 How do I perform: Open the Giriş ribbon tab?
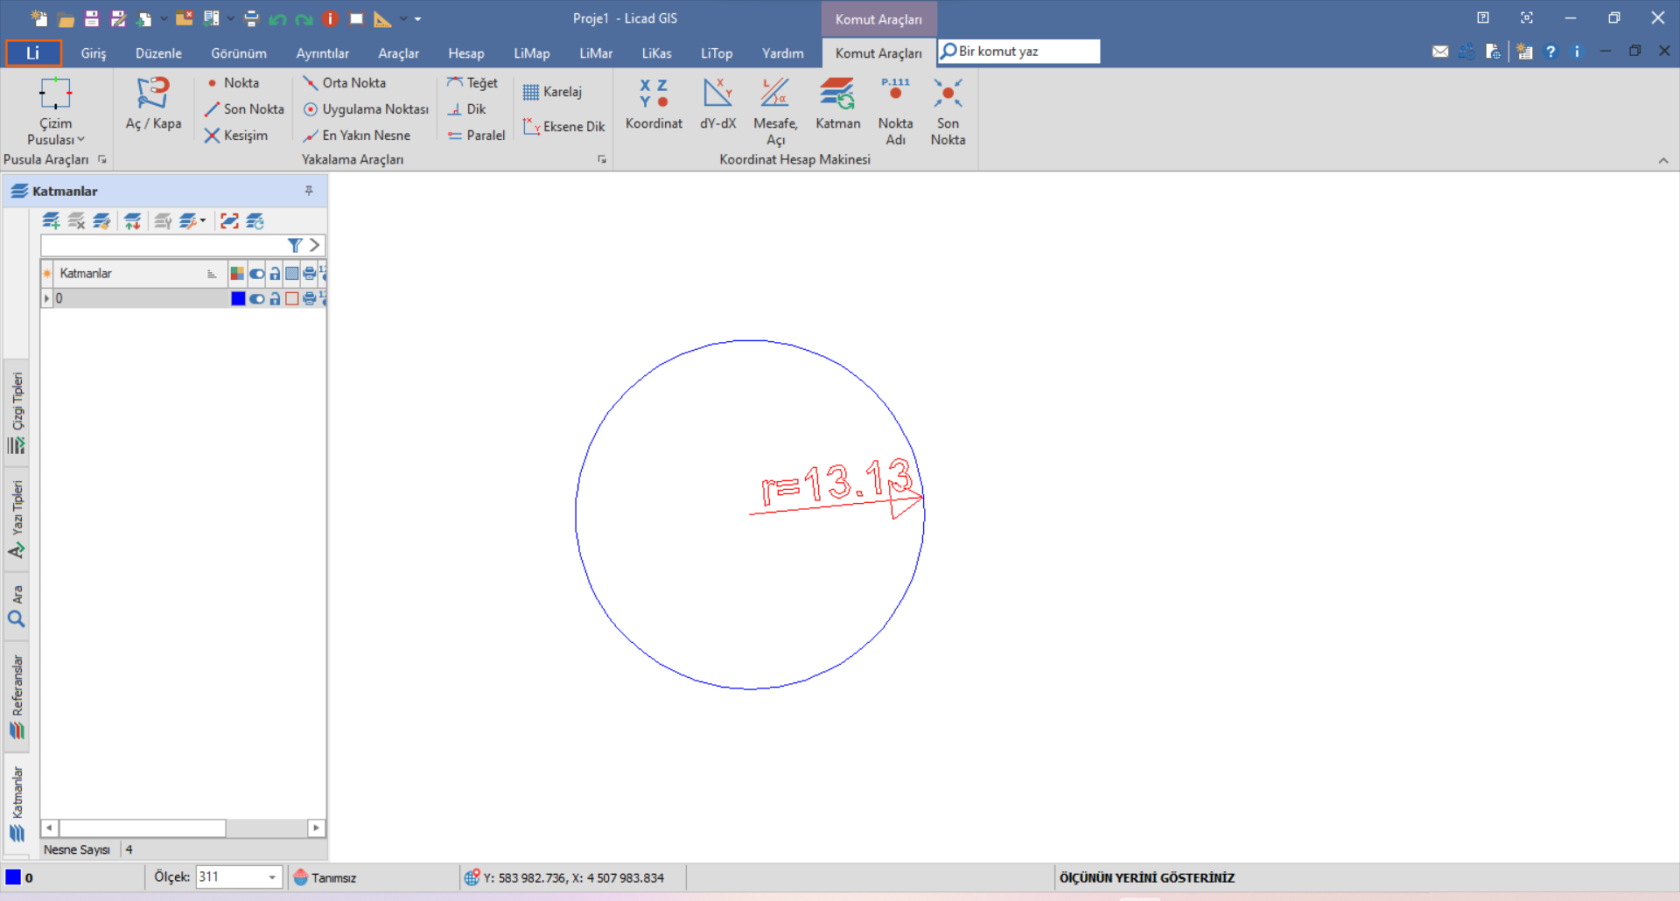point(93,53)
